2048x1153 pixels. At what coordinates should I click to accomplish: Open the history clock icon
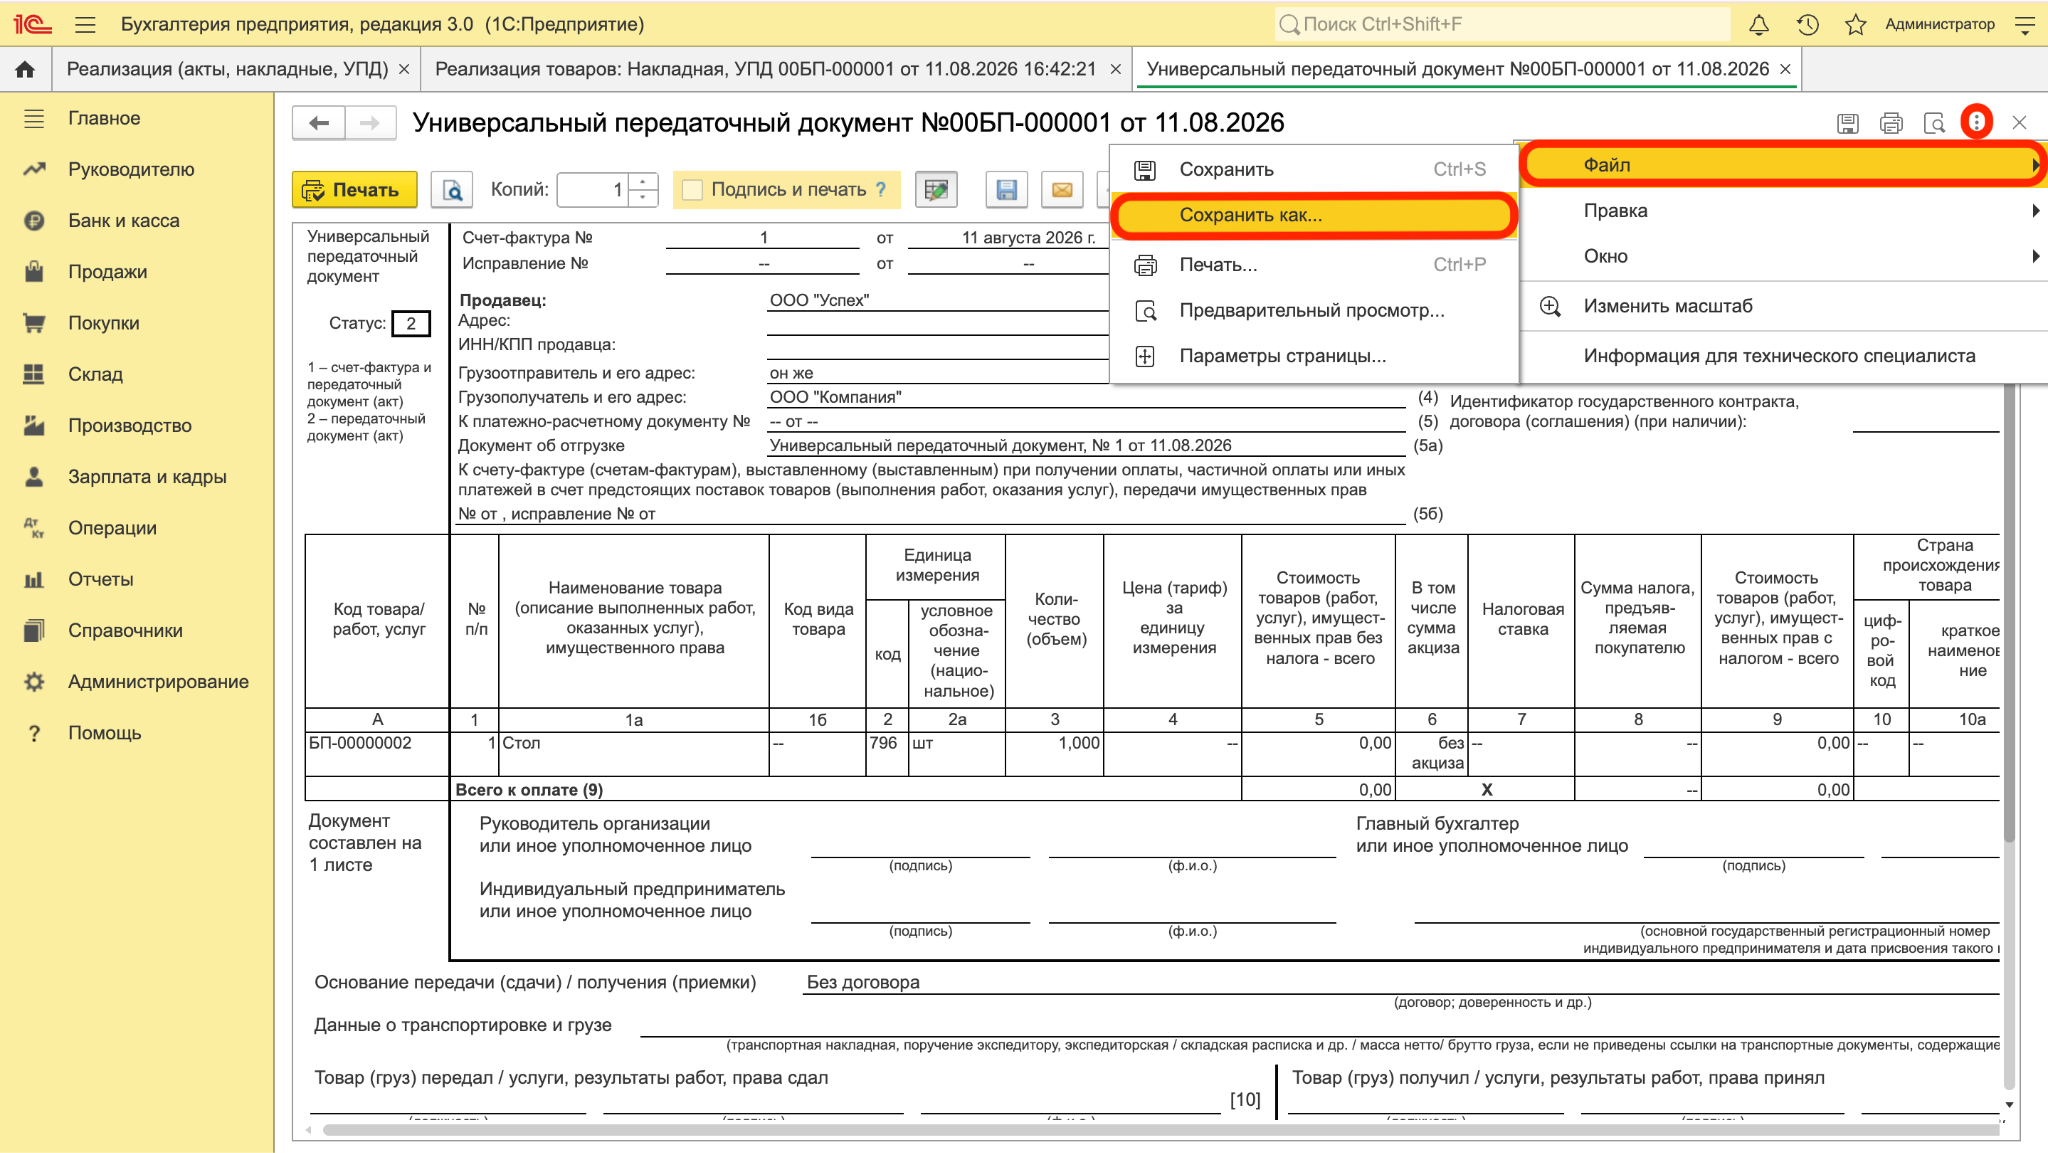(x=1807, y=24)
